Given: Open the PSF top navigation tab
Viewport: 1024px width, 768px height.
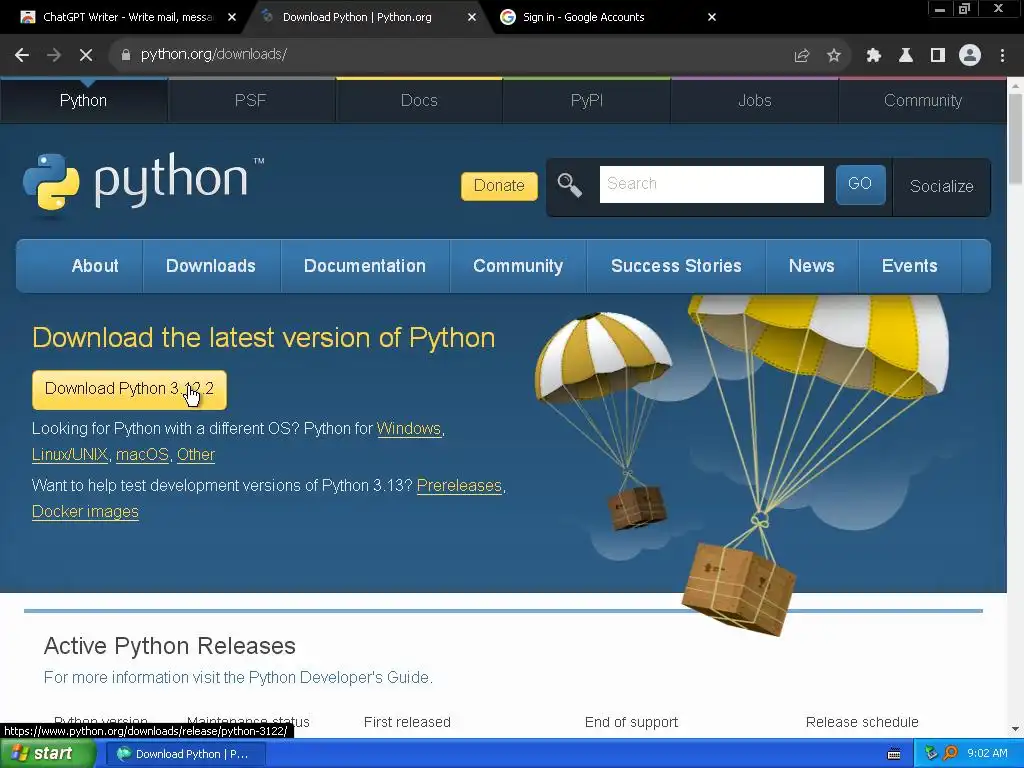Looking at the screenshot, I should pos(251,101).
